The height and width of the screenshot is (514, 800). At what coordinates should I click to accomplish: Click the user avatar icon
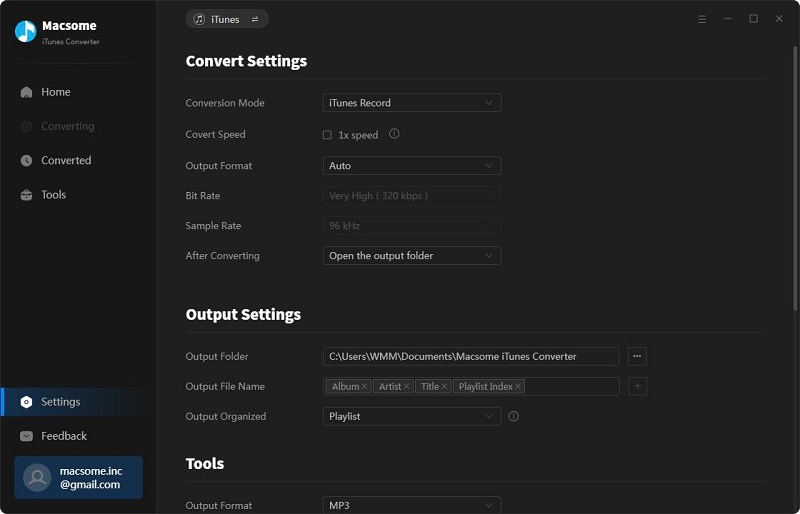coord(37,478)
